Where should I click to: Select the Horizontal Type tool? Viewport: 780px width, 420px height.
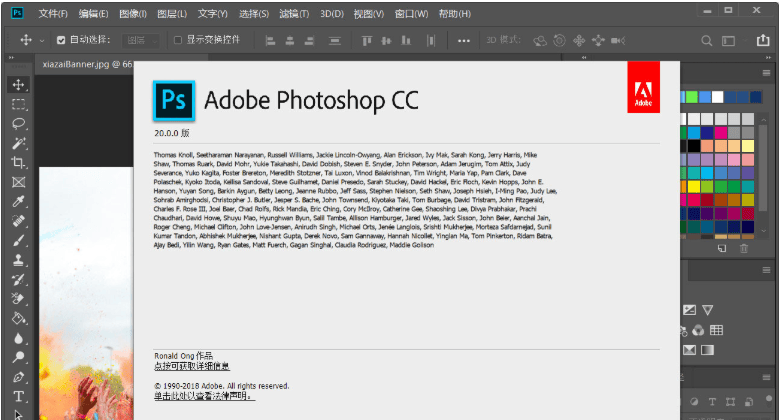18,397
